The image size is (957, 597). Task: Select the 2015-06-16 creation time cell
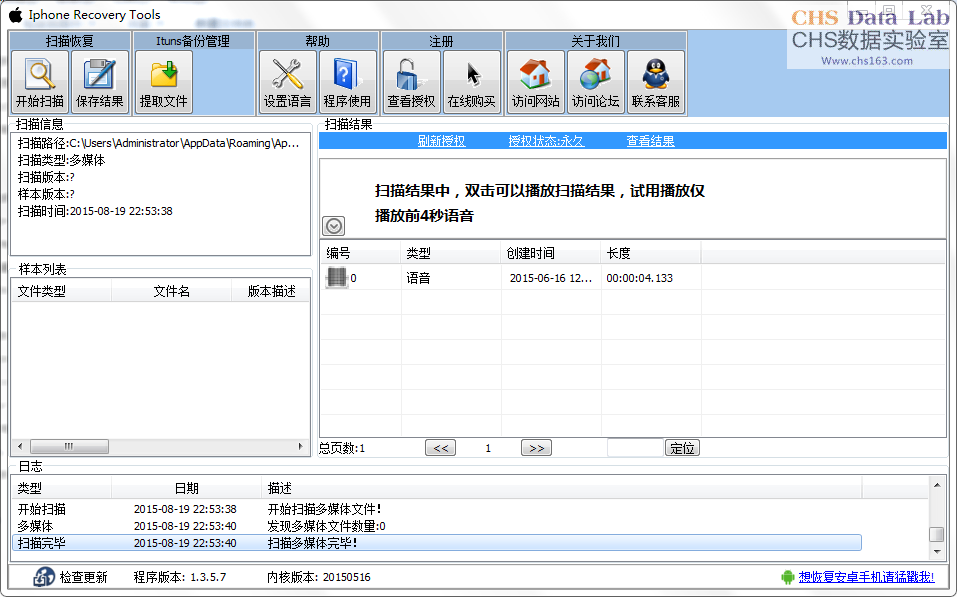551,278
